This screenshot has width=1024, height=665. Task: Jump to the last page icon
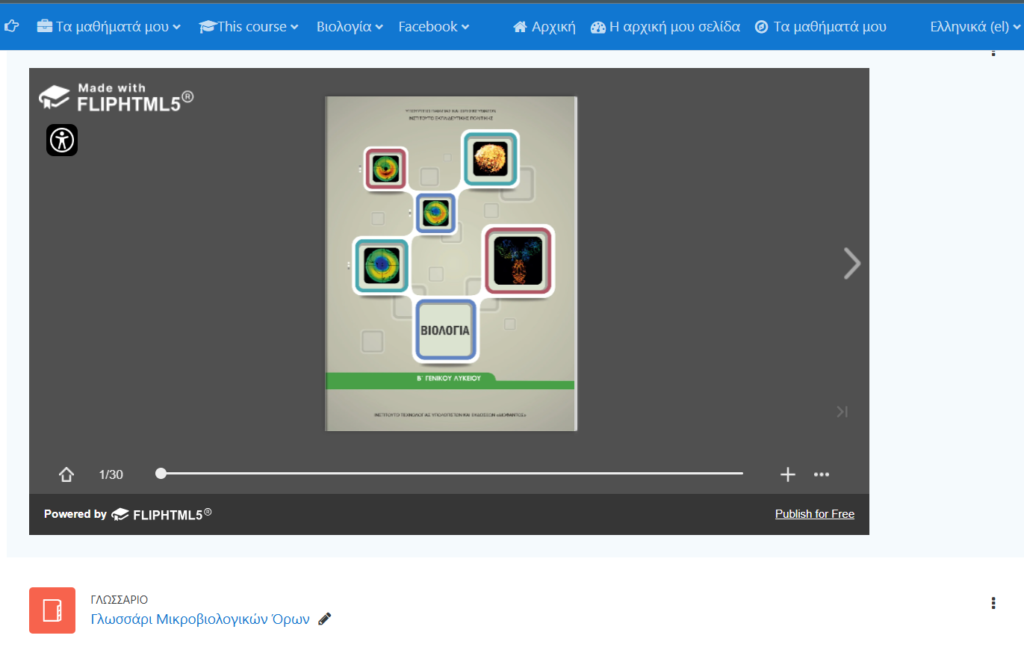coord(842,411)
